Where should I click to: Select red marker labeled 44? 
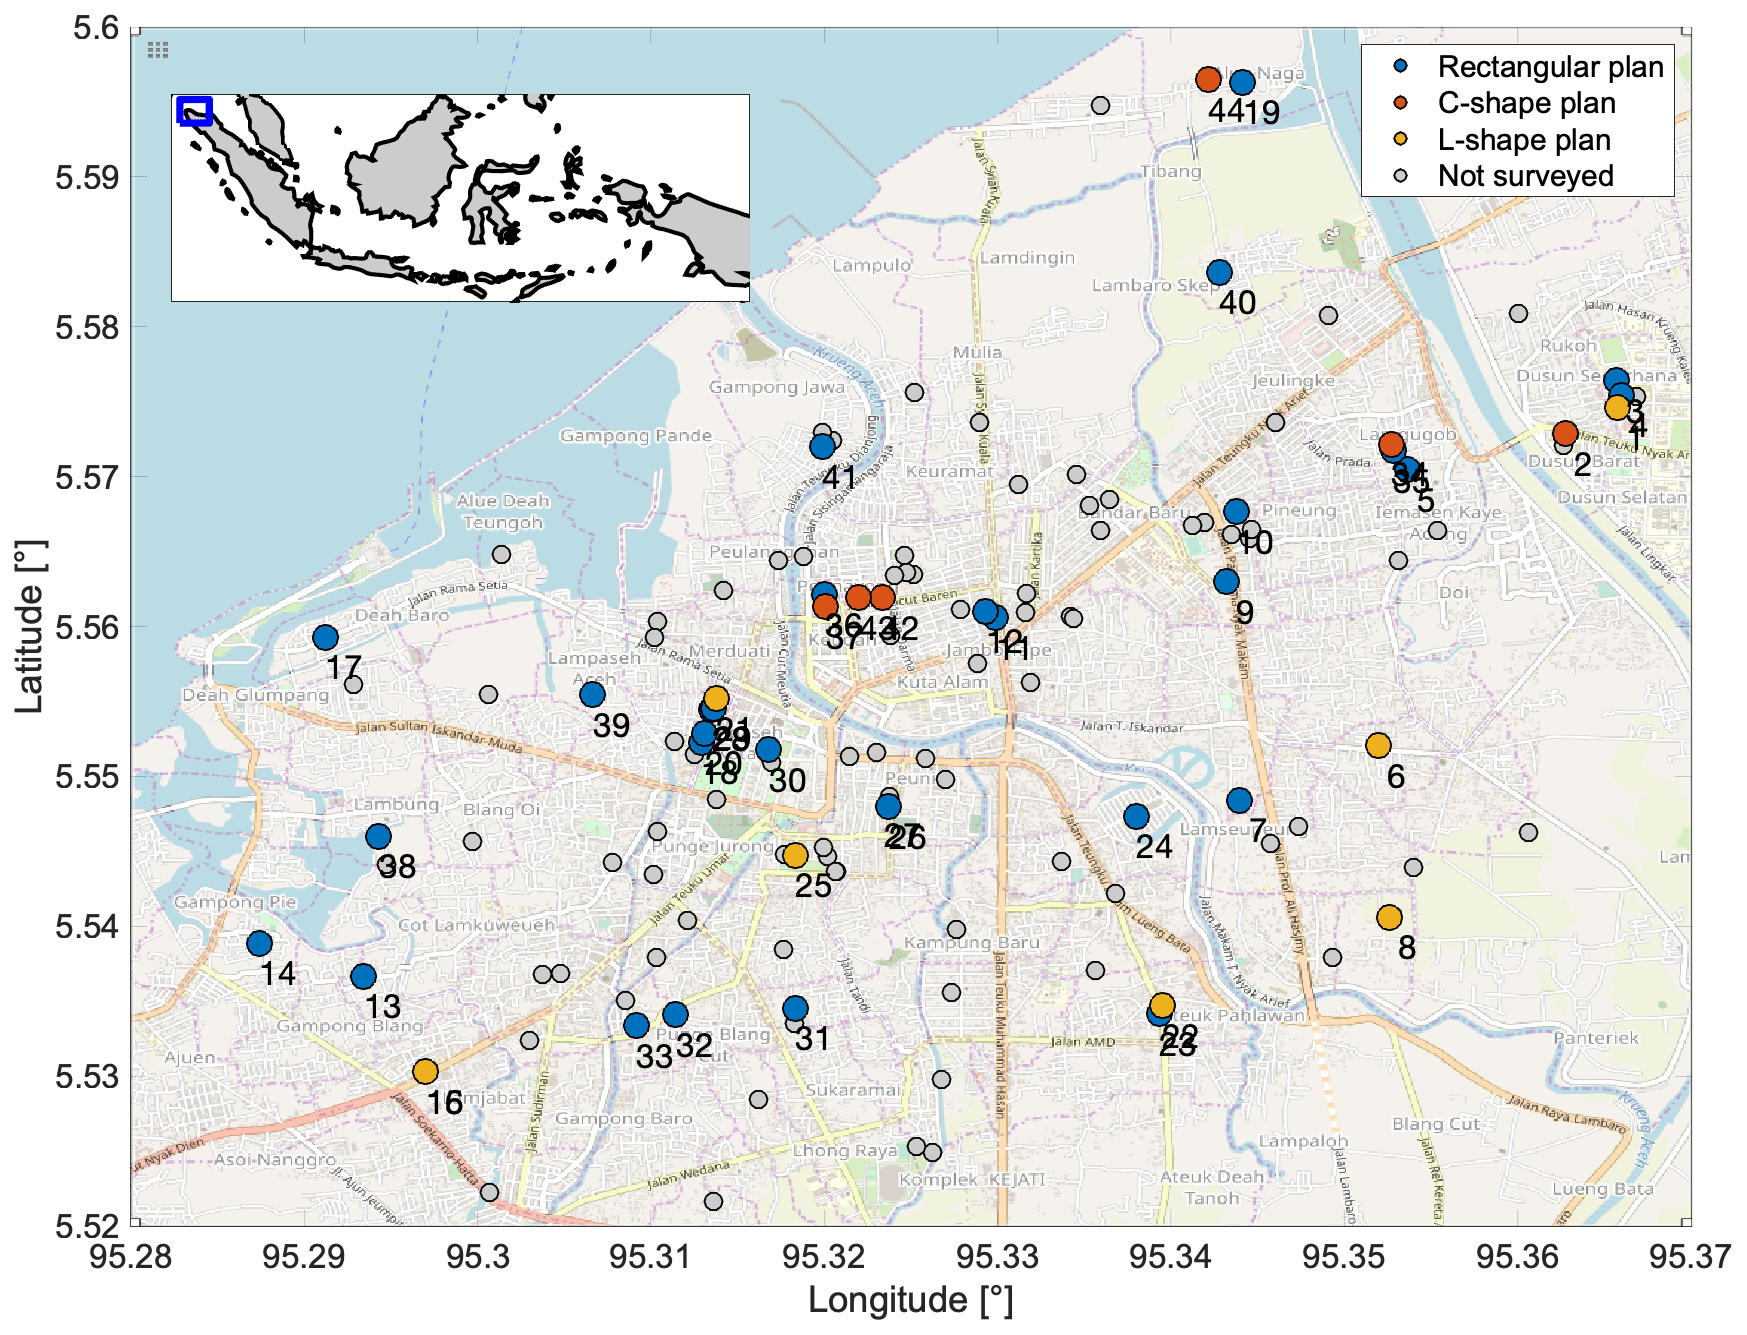pyautogui.click(x=1208, y=79)
